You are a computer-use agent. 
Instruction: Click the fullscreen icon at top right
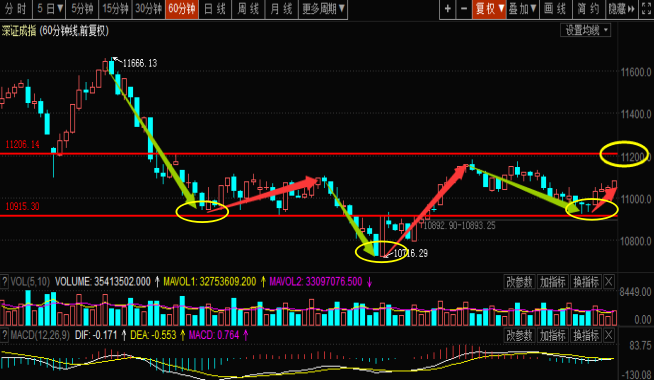point(646,9)
